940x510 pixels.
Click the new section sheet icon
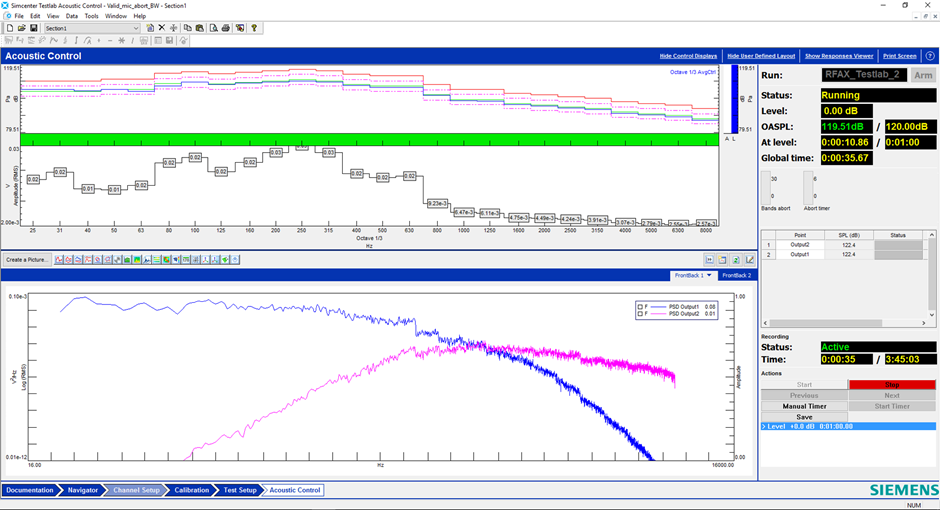point(150,28)
